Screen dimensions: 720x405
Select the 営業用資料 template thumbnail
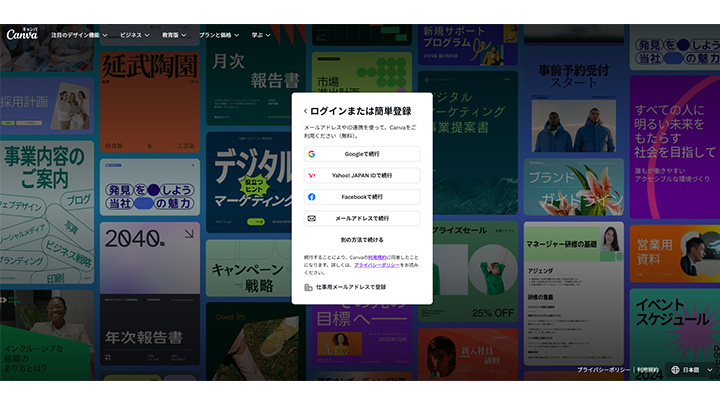[675, 253]
